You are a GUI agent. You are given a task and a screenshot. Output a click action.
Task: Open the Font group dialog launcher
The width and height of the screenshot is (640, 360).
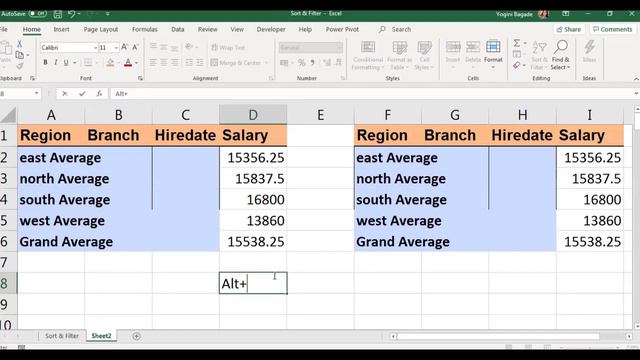[x=140, y=78]
